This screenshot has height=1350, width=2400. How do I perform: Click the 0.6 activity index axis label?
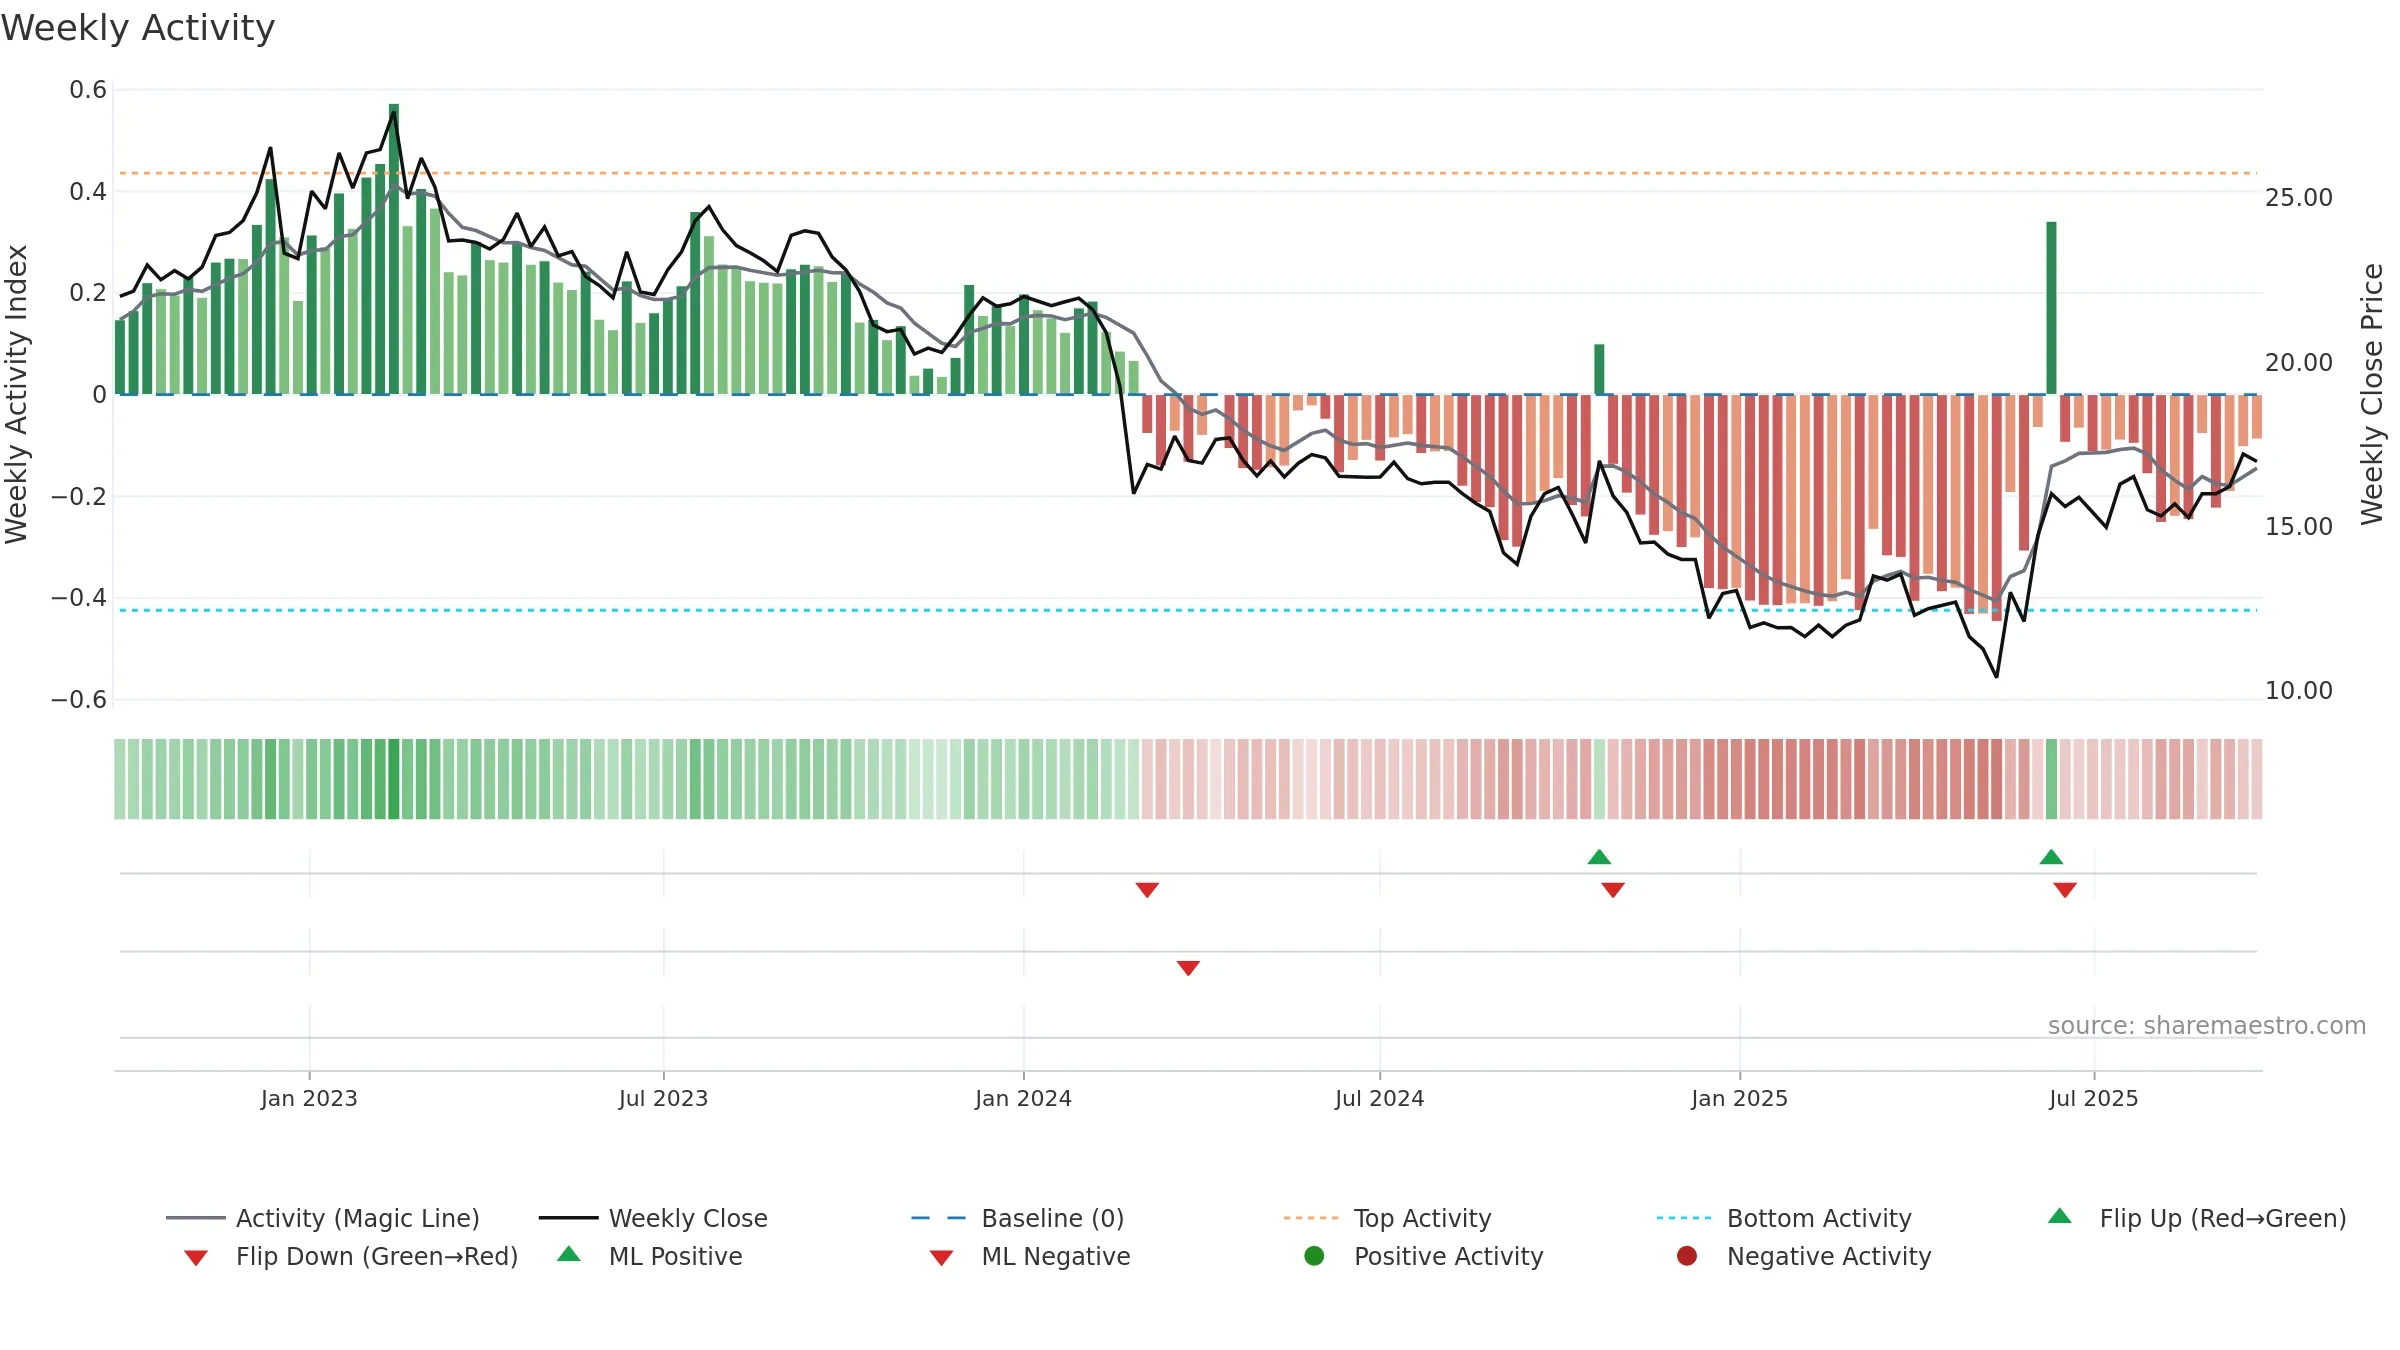88,90
